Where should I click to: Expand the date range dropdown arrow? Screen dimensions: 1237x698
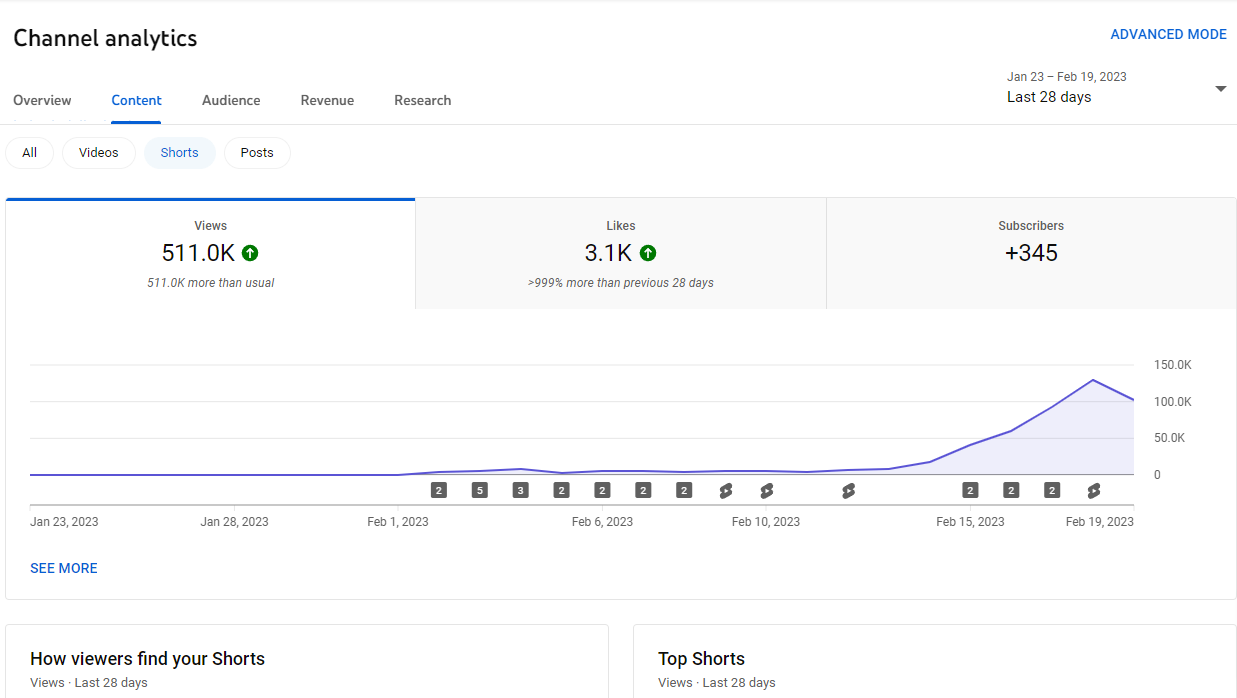[x=1220, y=88]
